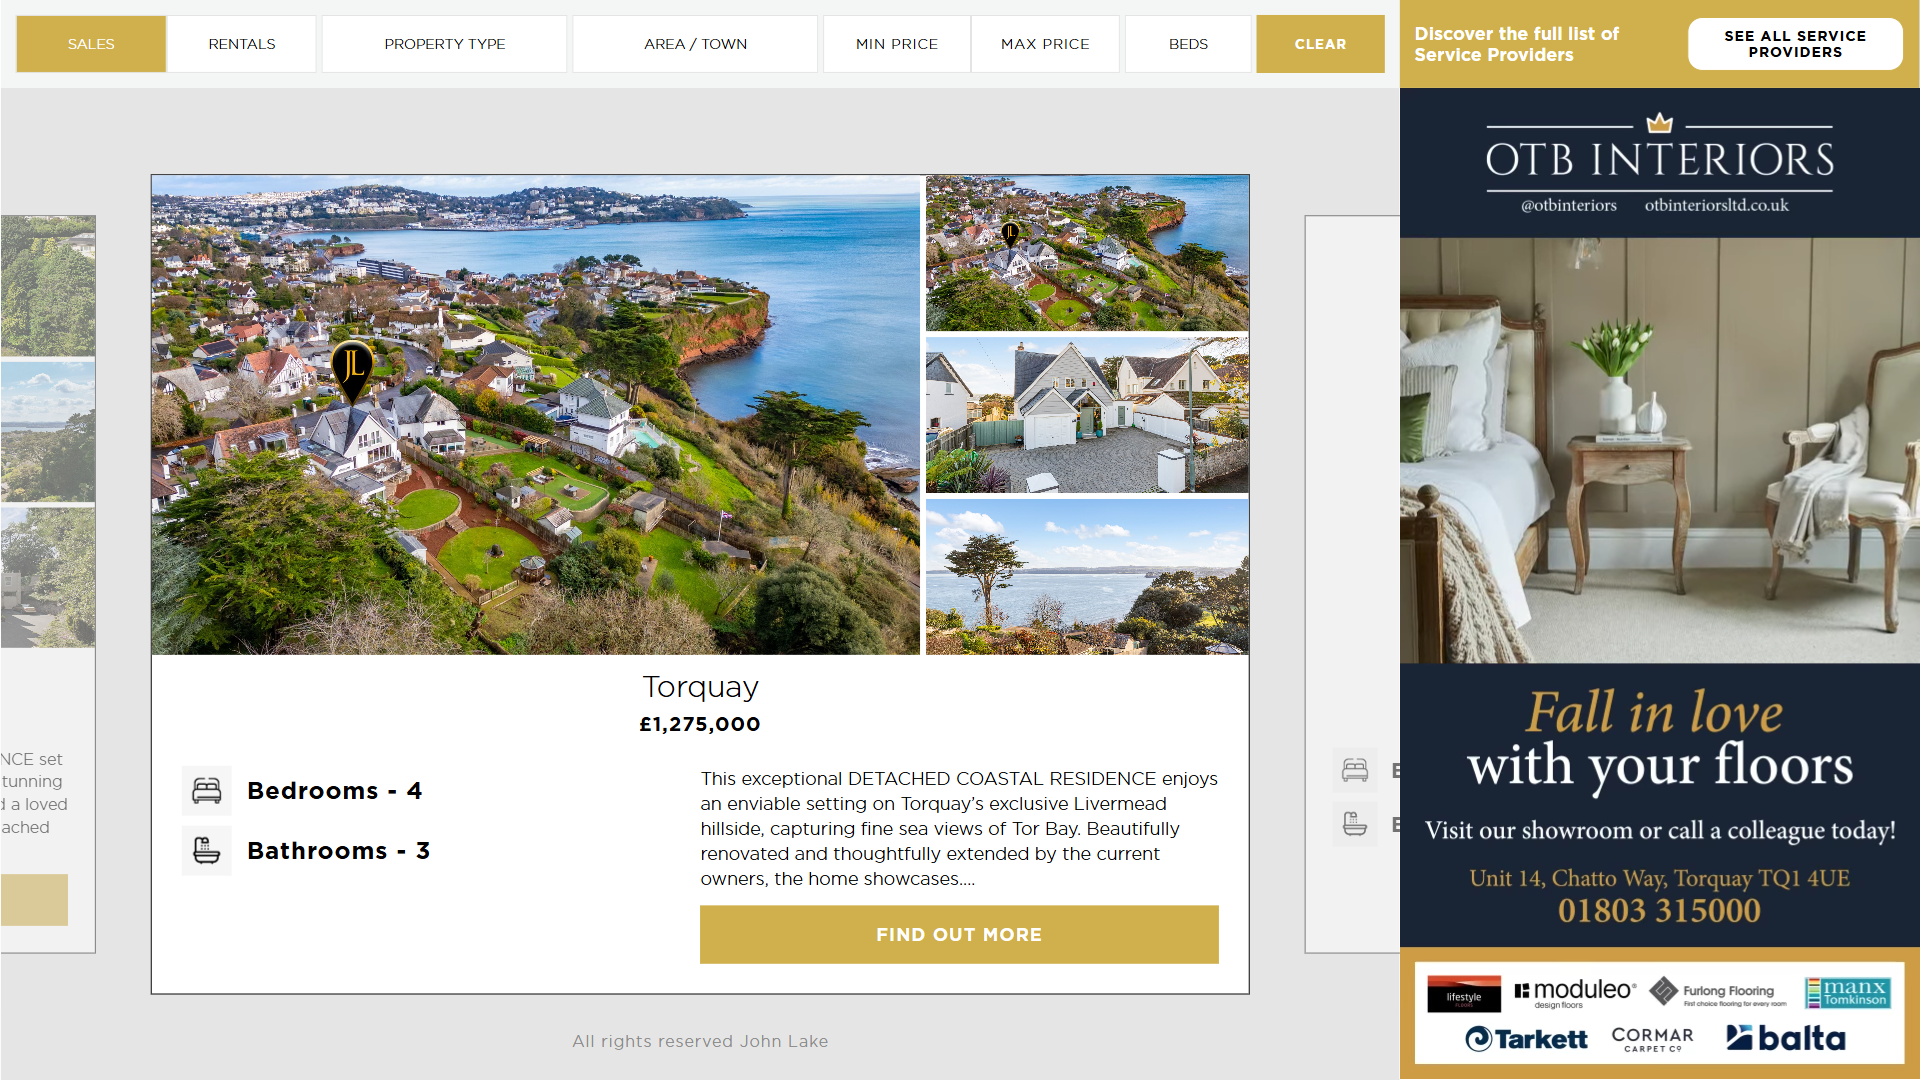The height and width of the screenshot is (1080, 1920).
Task: Click the moduleo brand logo
Action: (x=1576, y=992)
